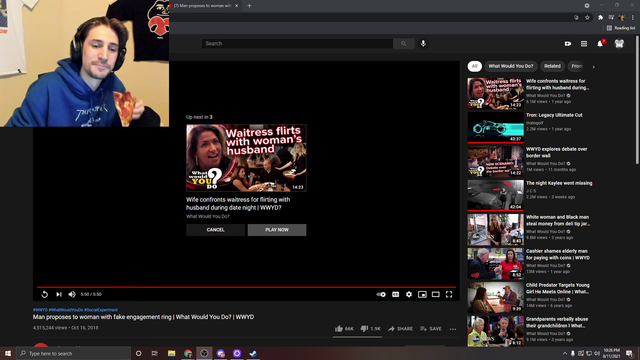Save video to playlist

tap(431, 329)
